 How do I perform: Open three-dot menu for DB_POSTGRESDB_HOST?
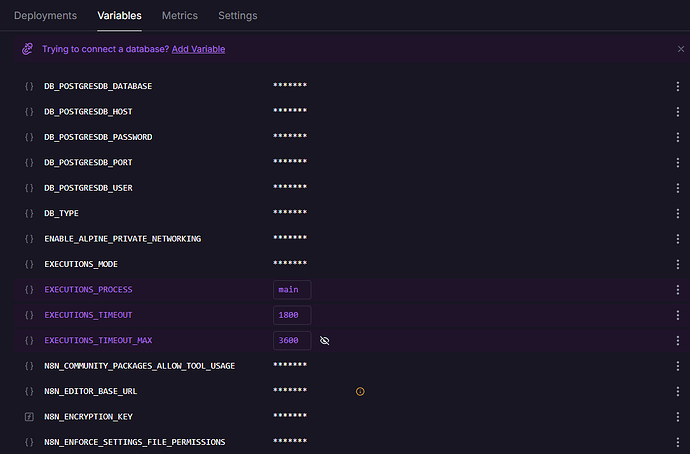tap(678, 111)
